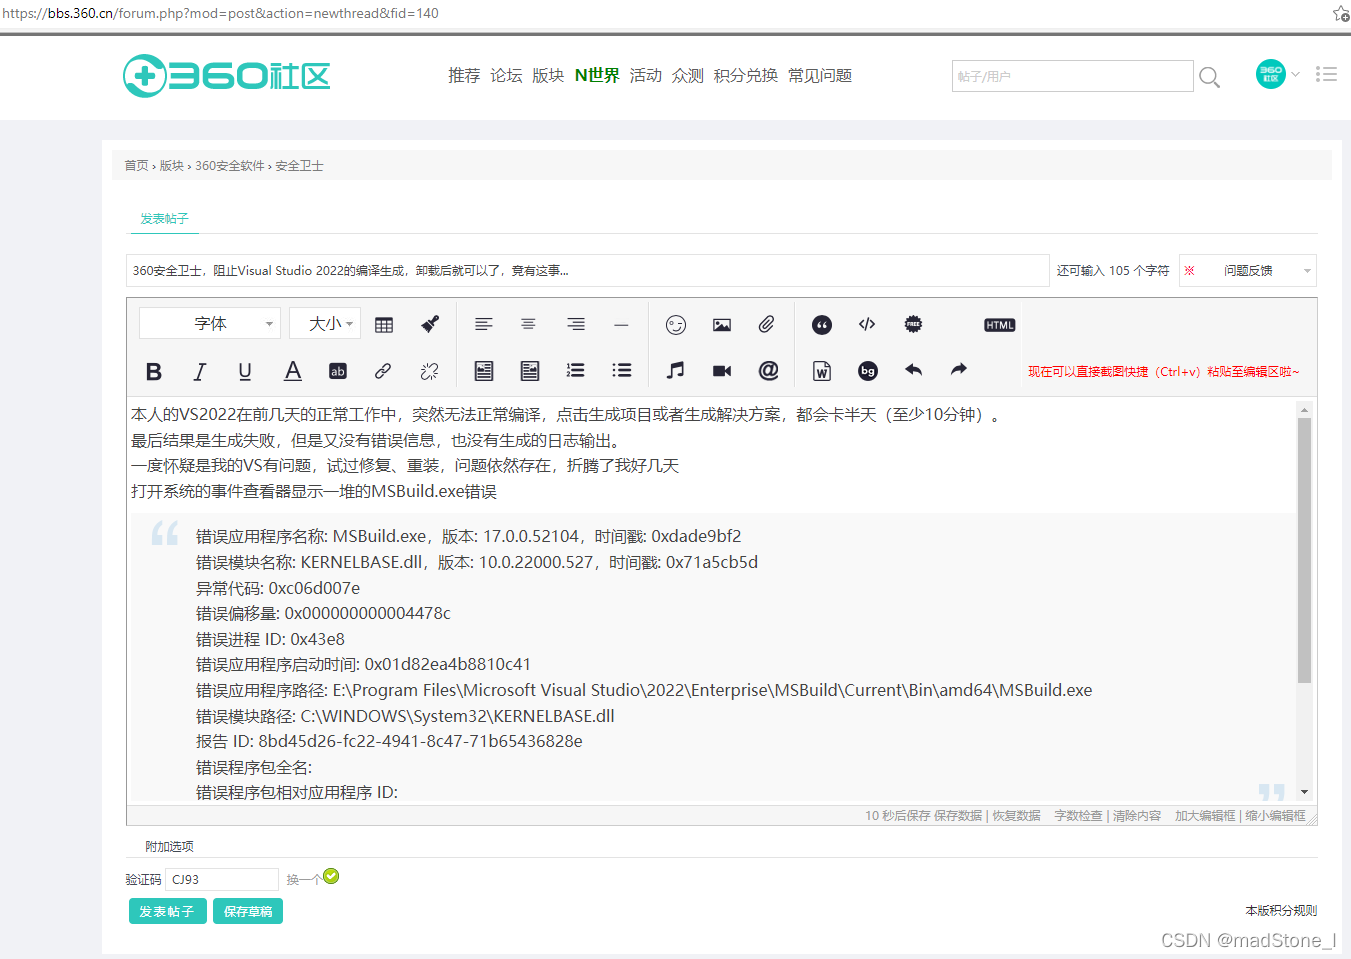Screen dimensions: 1351x959
Task: Click 恢复数据 in editor footer
Action: [x=1016, y=816]
